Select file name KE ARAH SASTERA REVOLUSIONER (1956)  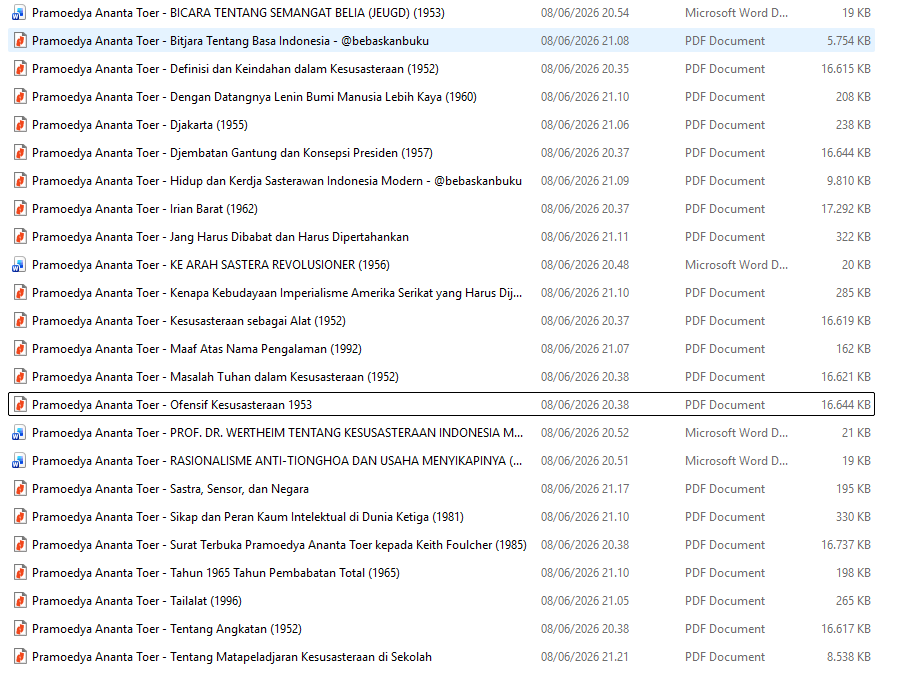click(211, 265)
